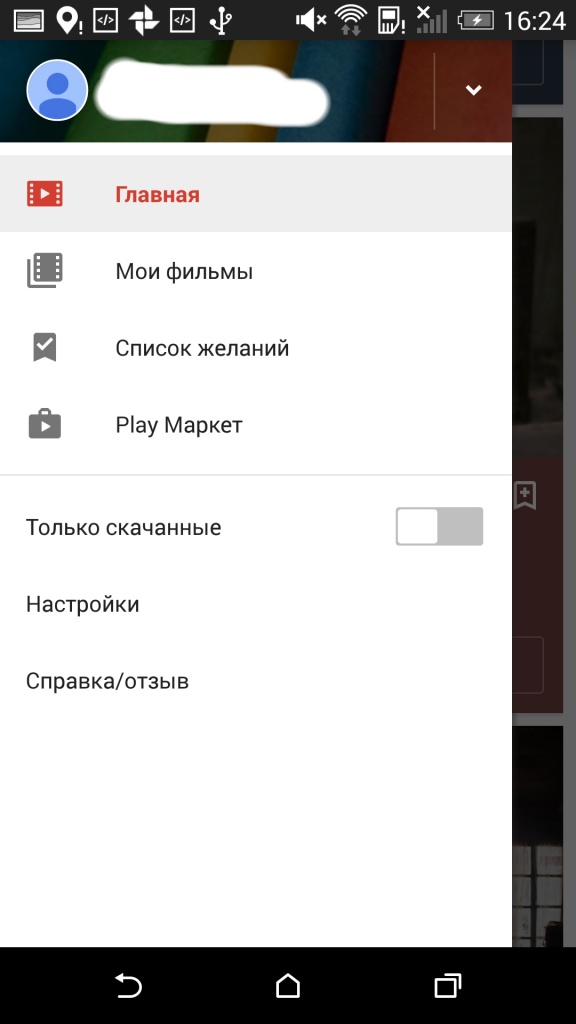Tap the Android back navigation icon
Viewport: 576px width, 1024px height.
coord(128,985)
